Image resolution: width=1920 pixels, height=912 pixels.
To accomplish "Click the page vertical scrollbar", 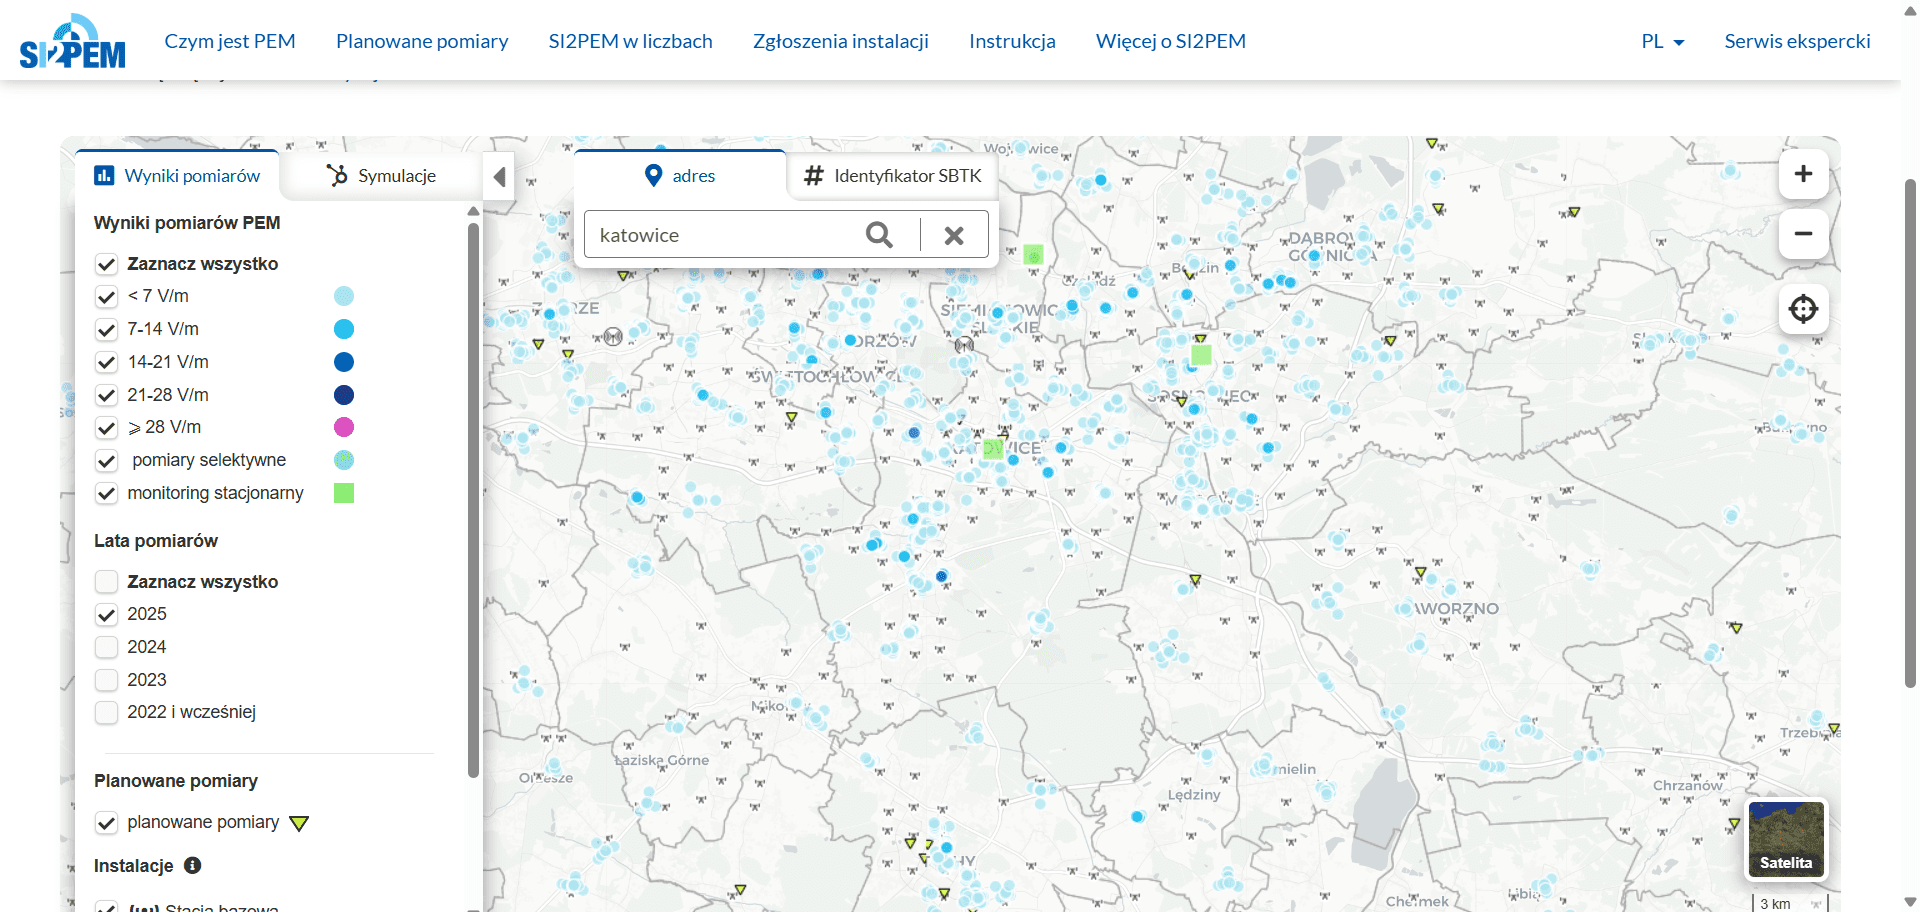I will tap(1910, 433).
